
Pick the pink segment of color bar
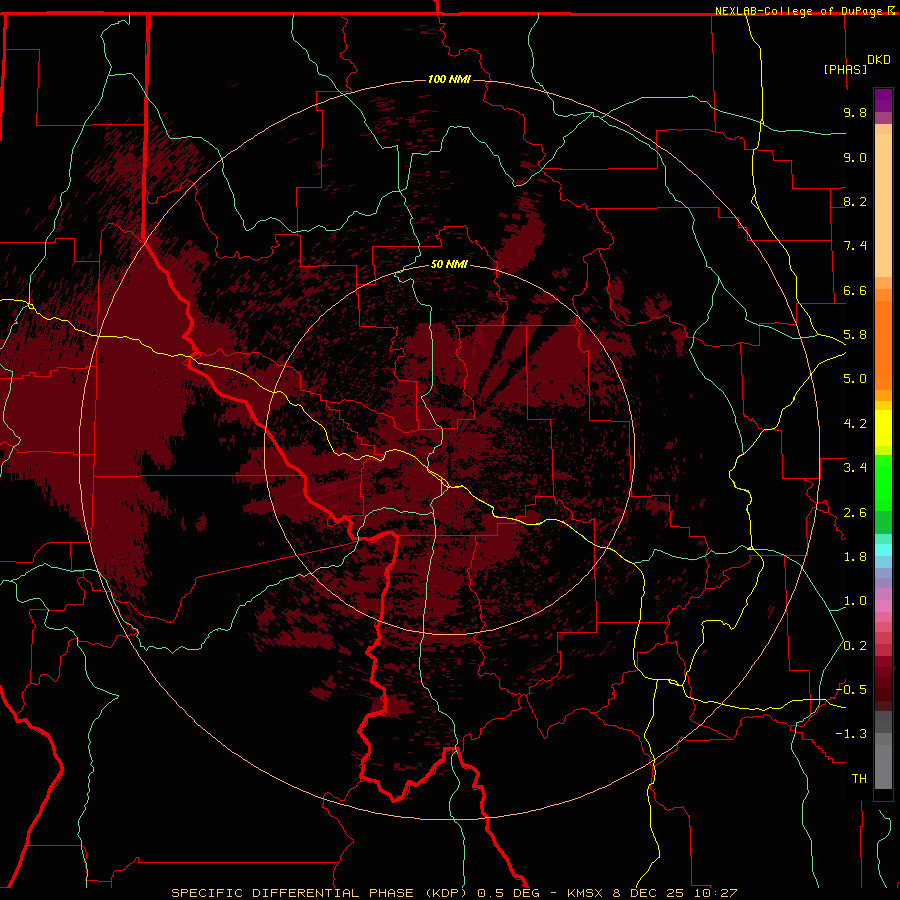(x=883, y=606)
